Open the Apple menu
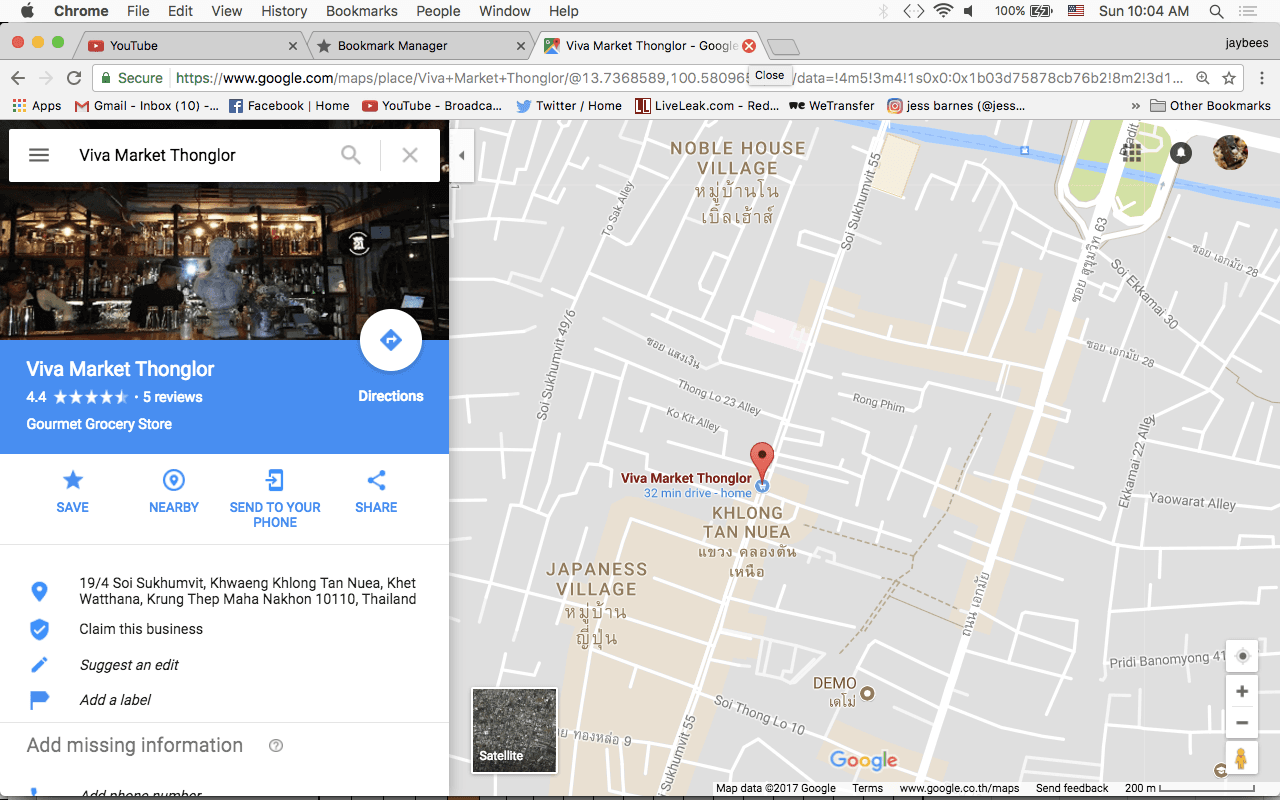This screenshot has height=800, width=1280. (x=27, y=11)
